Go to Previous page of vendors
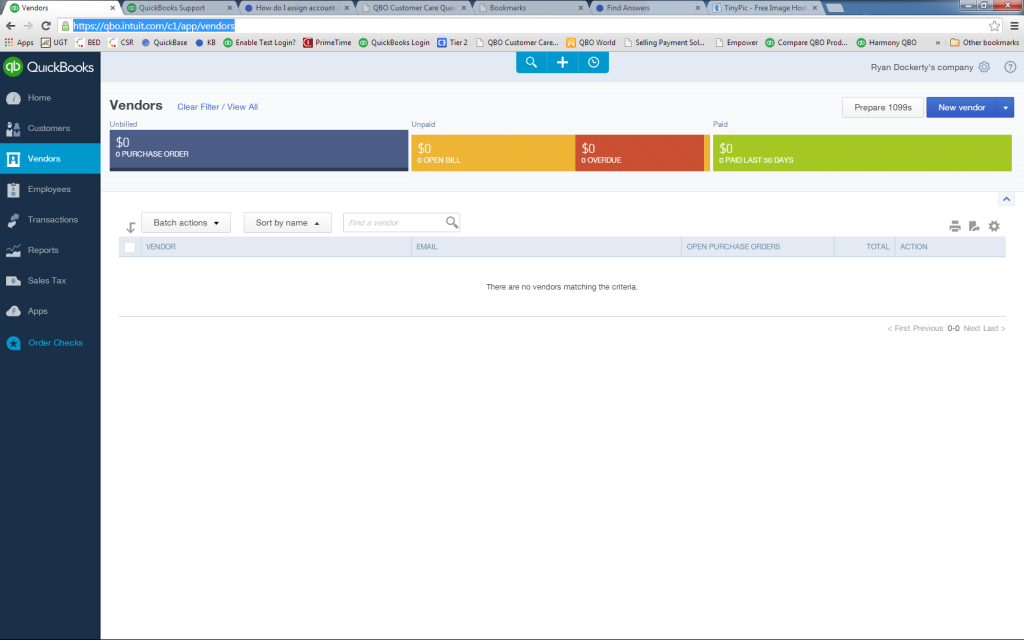Viewport: 1024px width, 640px height. pos(928,328)
